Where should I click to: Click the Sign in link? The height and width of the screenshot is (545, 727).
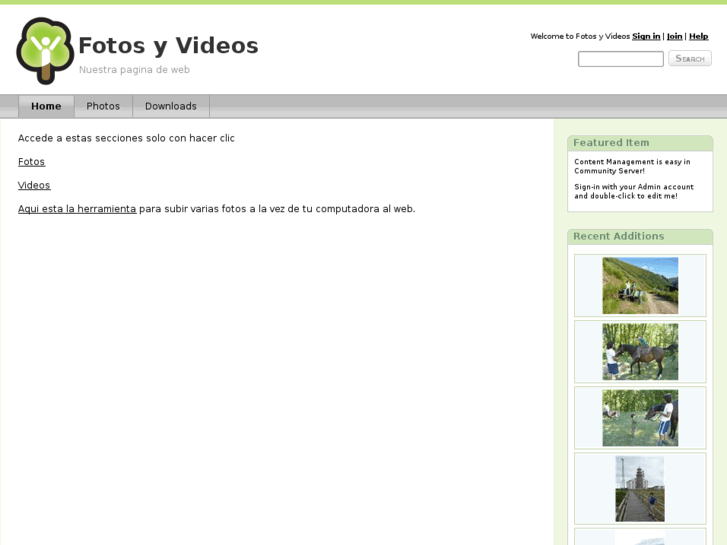646,36
